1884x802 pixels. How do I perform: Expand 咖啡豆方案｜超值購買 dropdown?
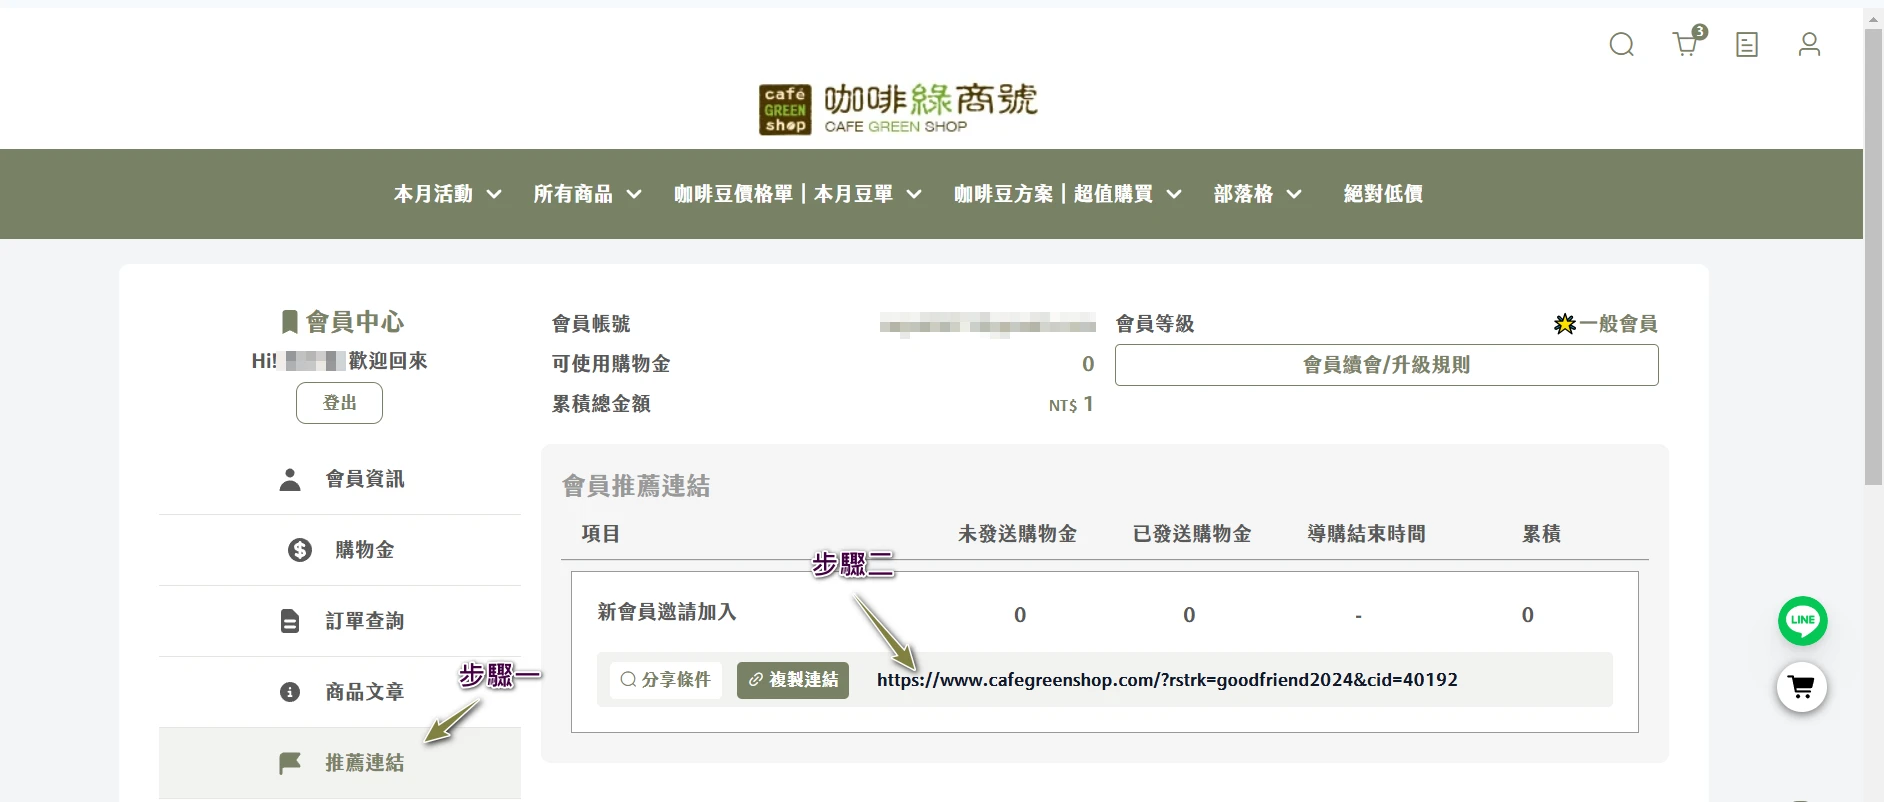coord(1067,194)
